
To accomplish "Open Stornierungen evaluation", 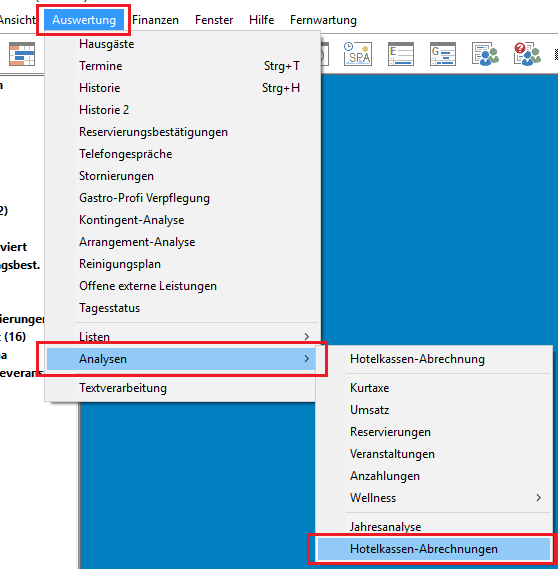I will (182, 176).
